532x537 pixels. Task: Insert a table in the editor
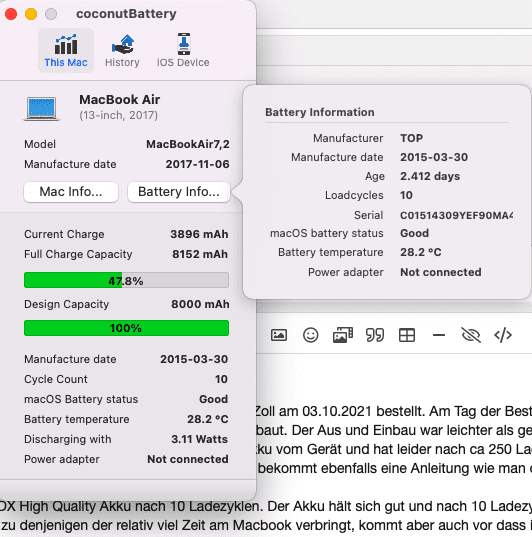[407, 335]
